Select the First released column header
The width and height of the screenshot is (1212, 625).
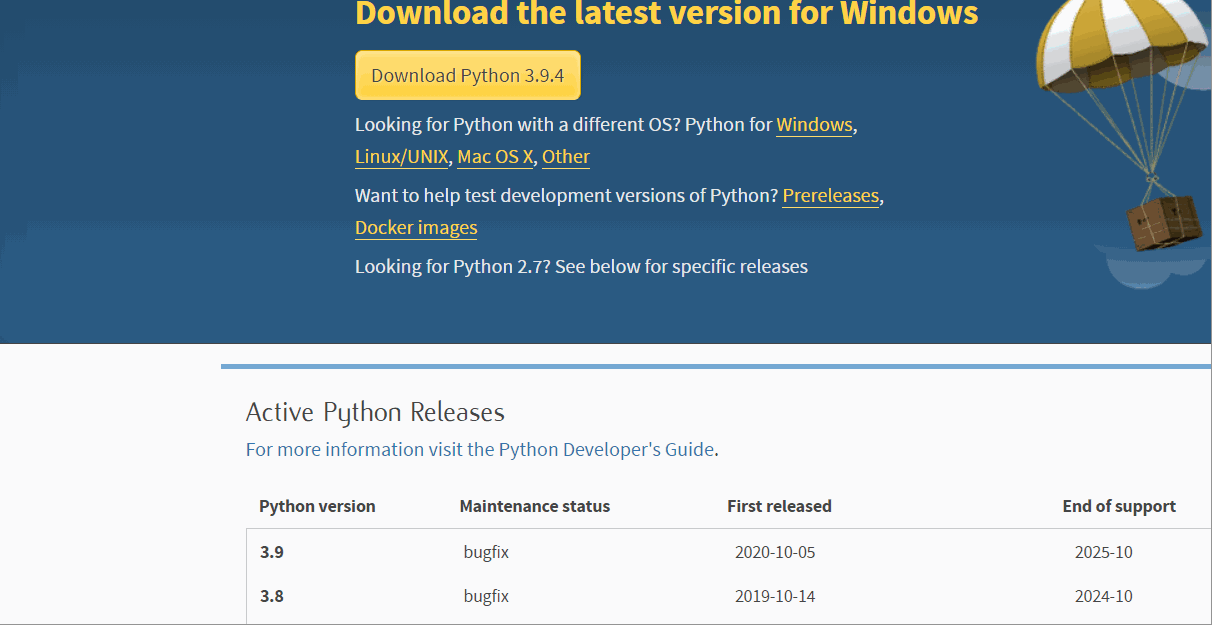coord(779,506)
